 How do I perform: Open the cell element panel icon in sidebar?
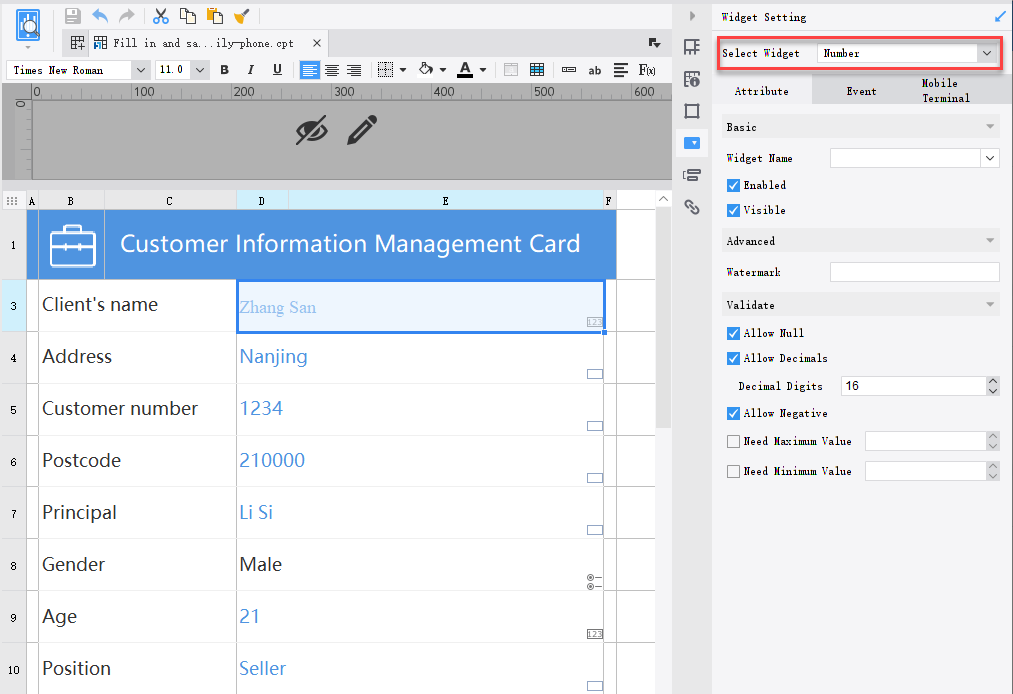[x=692, y=47]
